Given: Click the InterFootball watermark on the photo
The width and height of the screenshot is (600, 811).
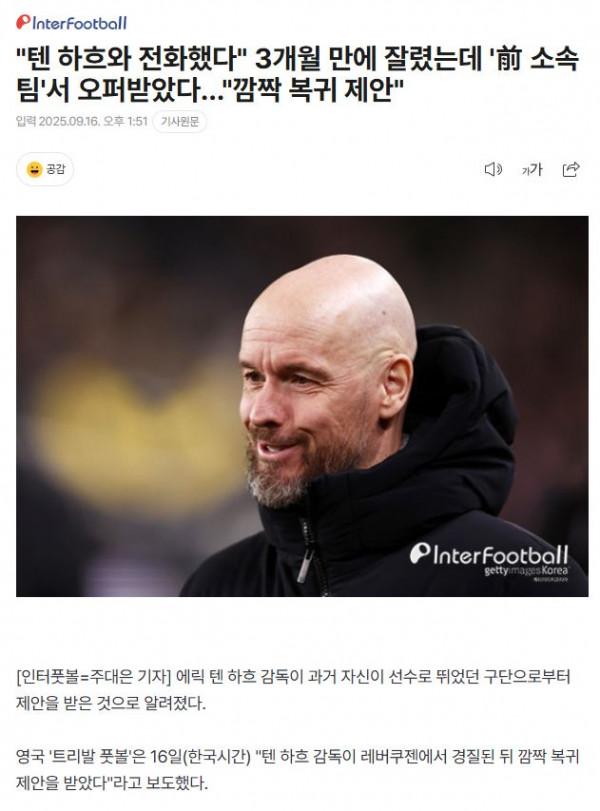Looking at the screenshot, I should point(489,554).
